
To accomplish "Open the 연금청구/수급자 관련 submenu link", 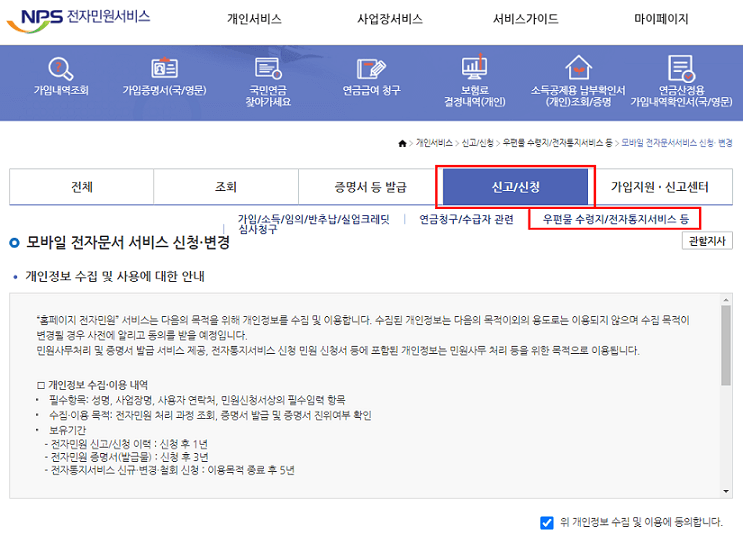I will pyautogui.click(x=466, y=219).
